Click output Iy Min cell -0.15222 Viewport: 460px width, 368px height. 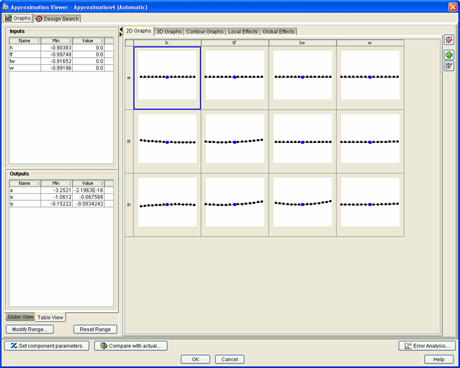point(56,204)
